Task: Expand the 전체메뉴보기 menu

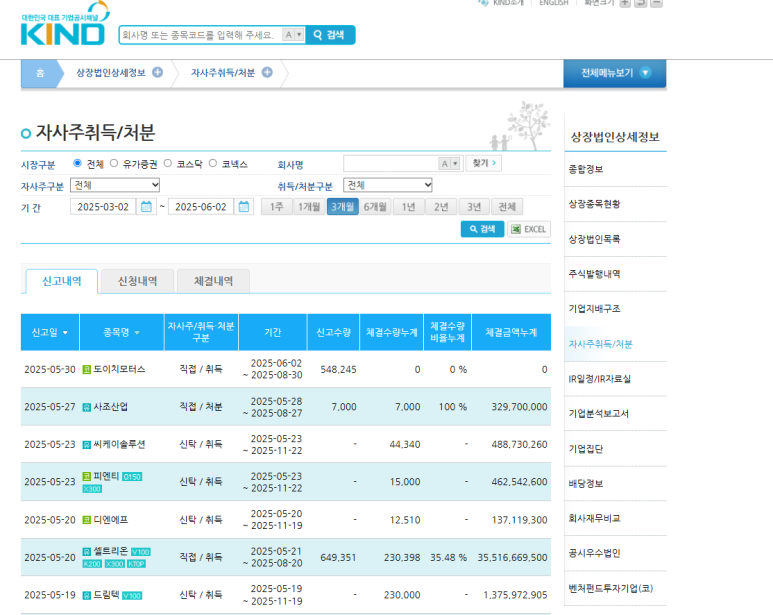Action: [615, 73]
